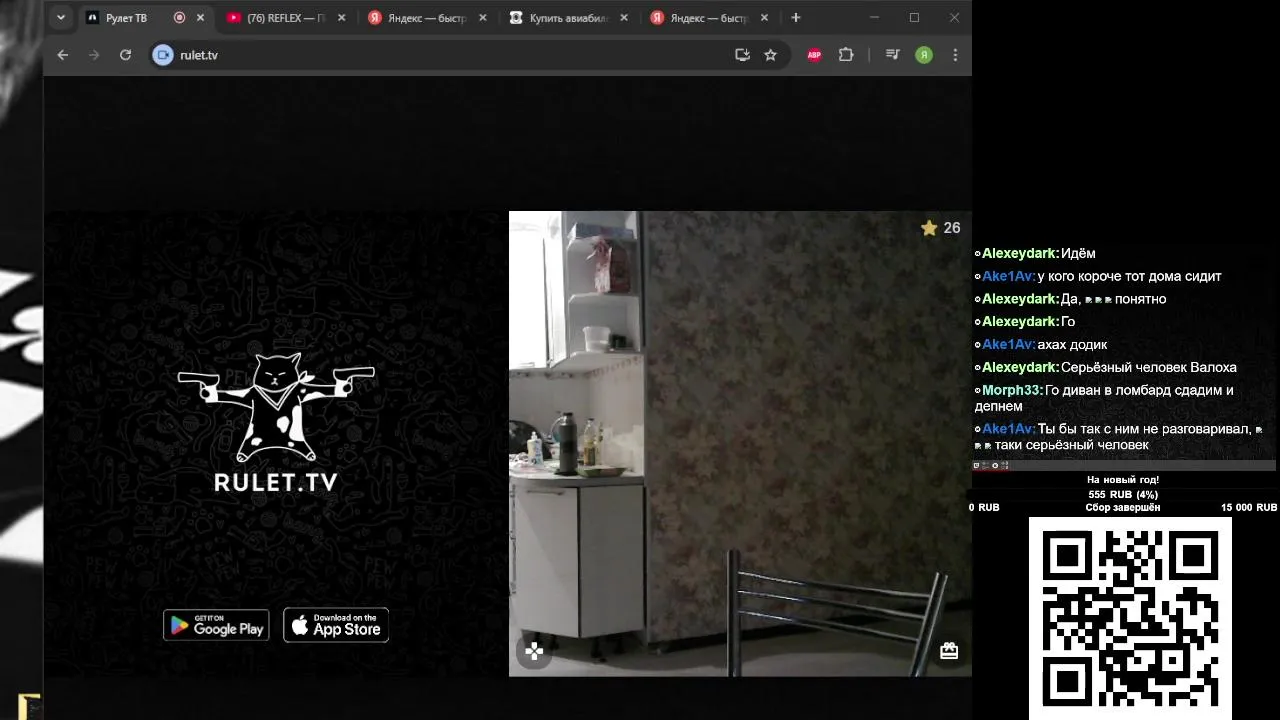Click the game controller icon on video
Viewport: 1280px width, 720px height.
[x=534, y=652]
